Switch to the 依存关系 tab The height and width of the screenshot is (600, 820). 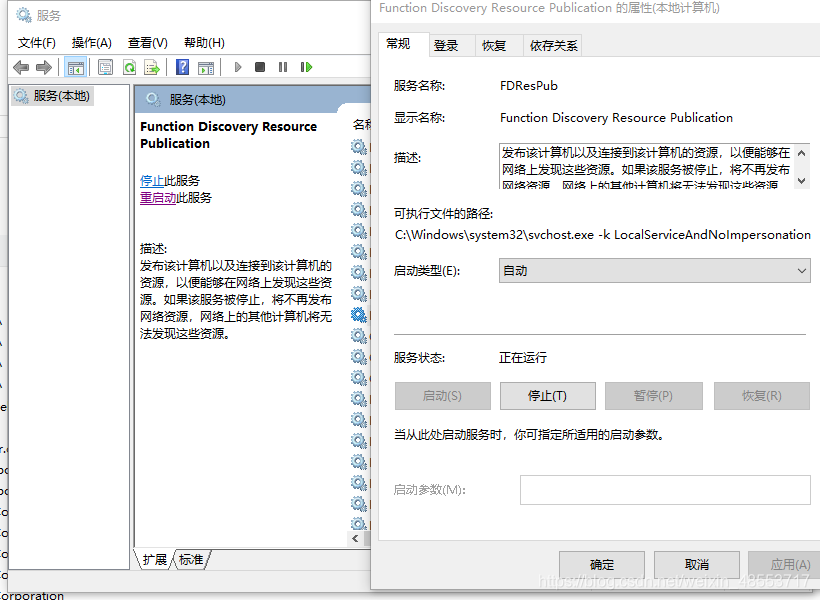(553, 46)
